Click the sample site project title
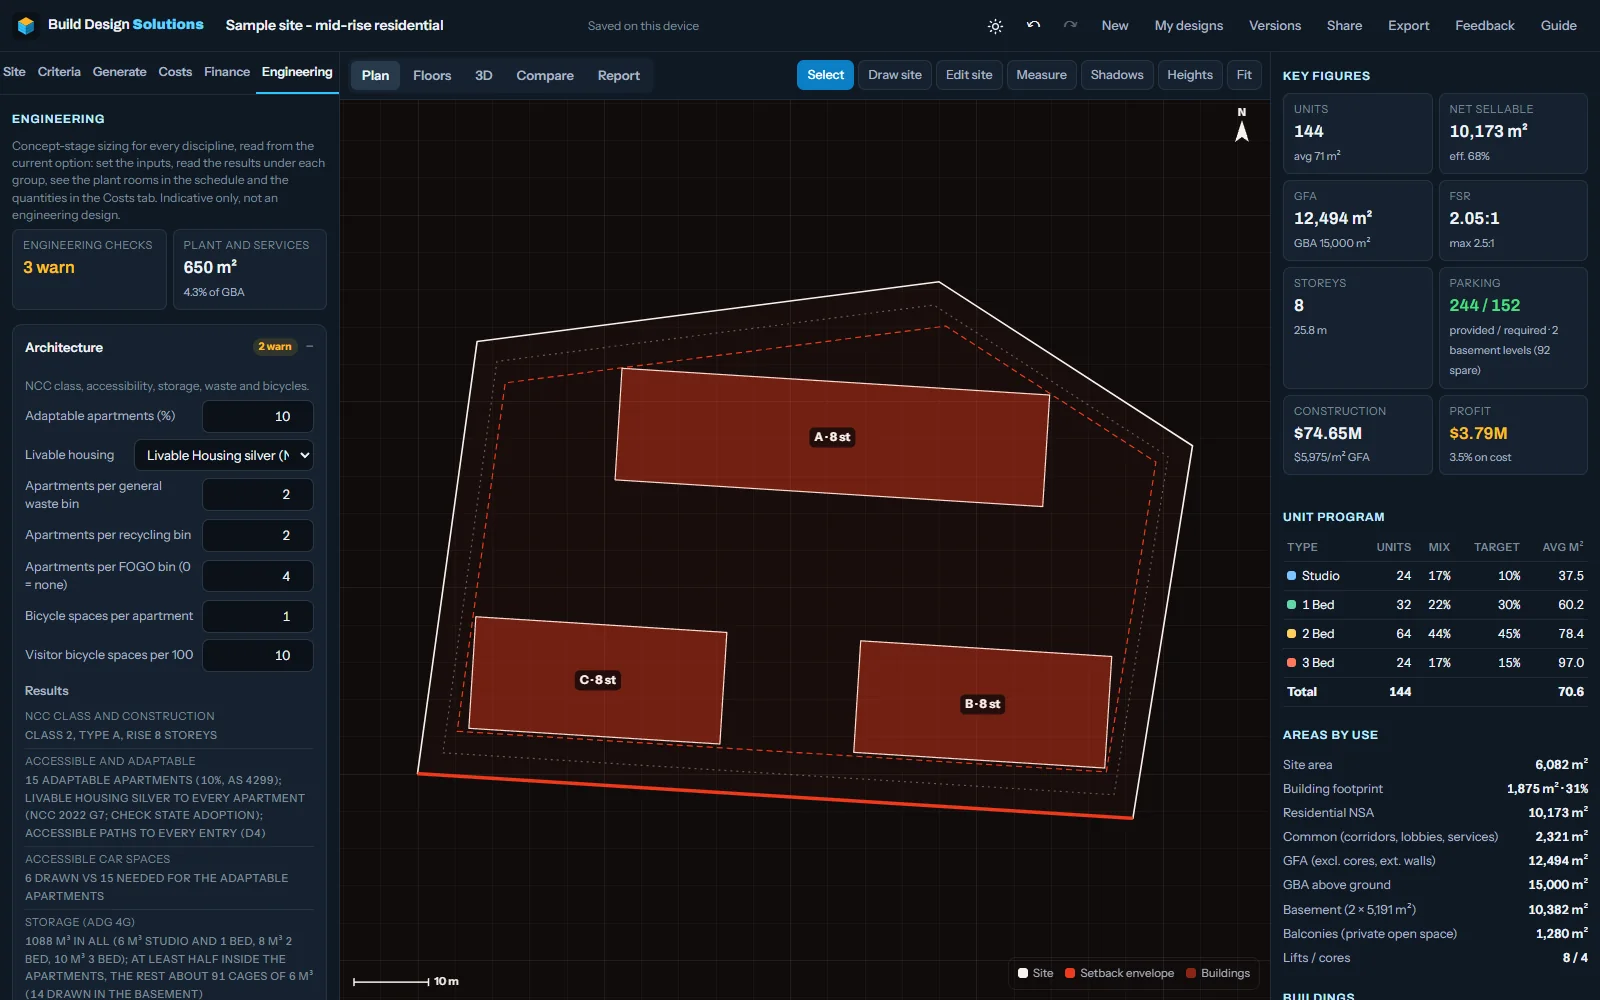Viewport: 1600px width, 1000px height. [x=334, y=25]
